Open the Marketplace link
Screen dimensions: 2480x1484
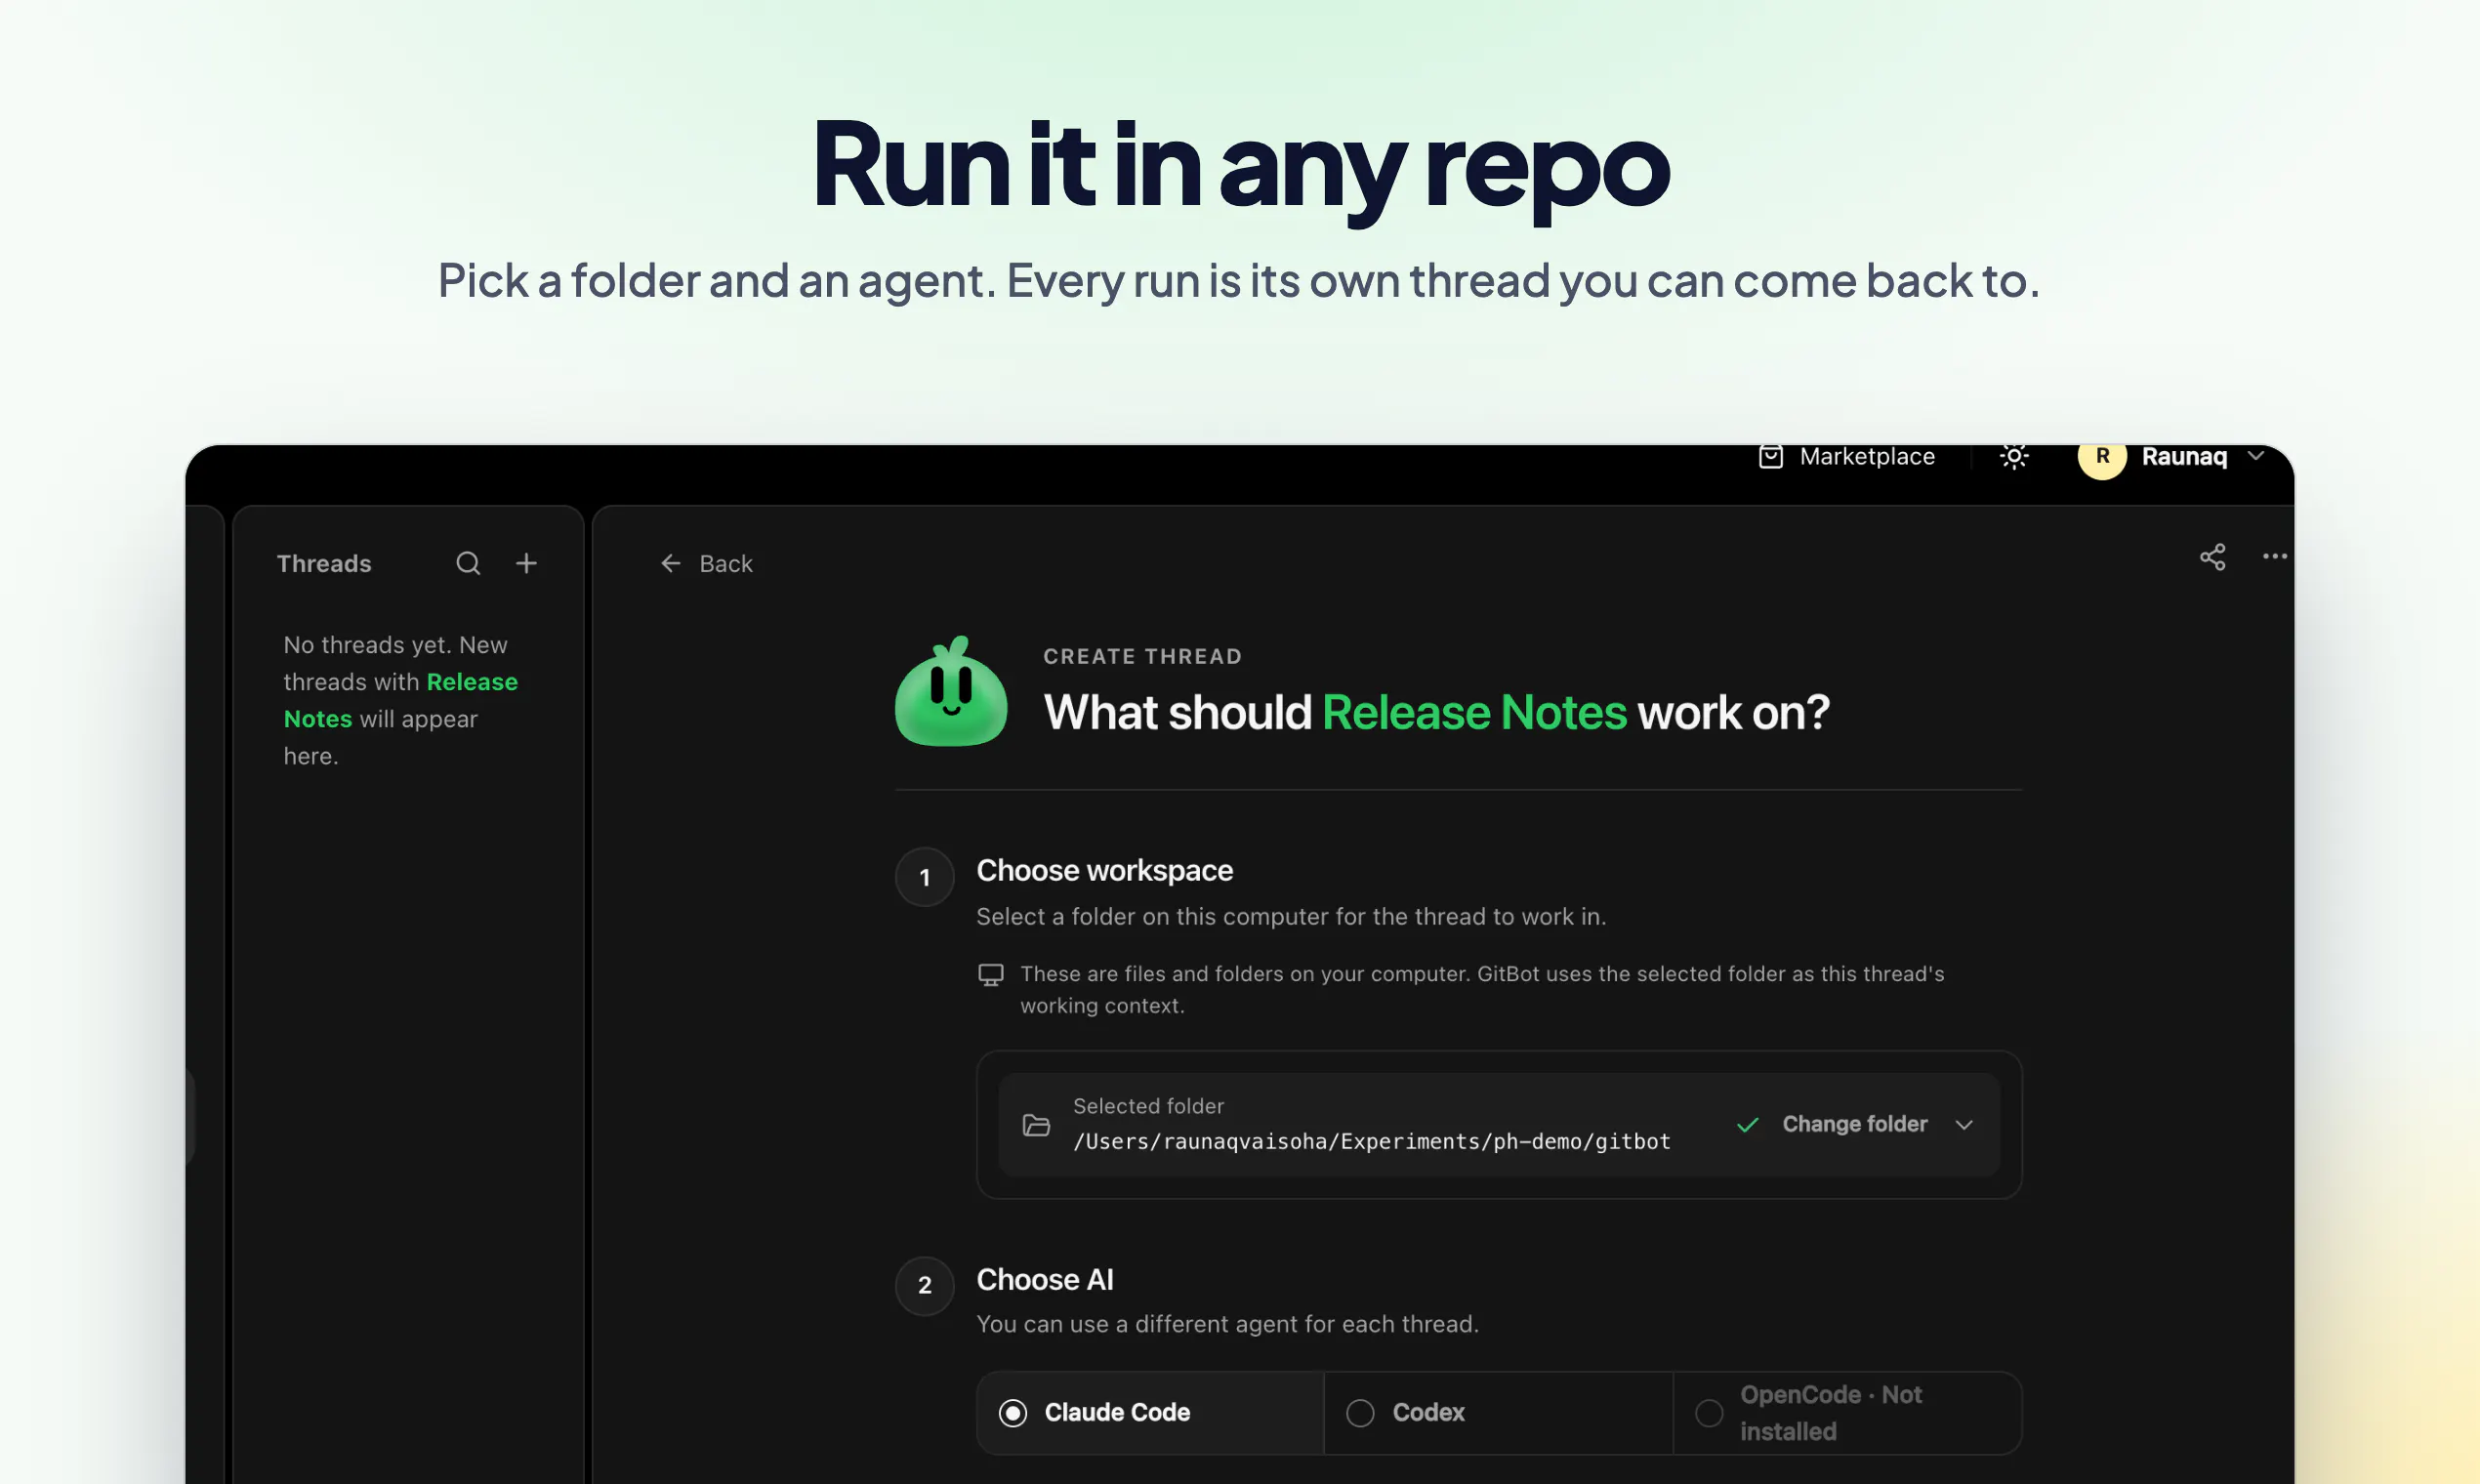point(1867,457)
